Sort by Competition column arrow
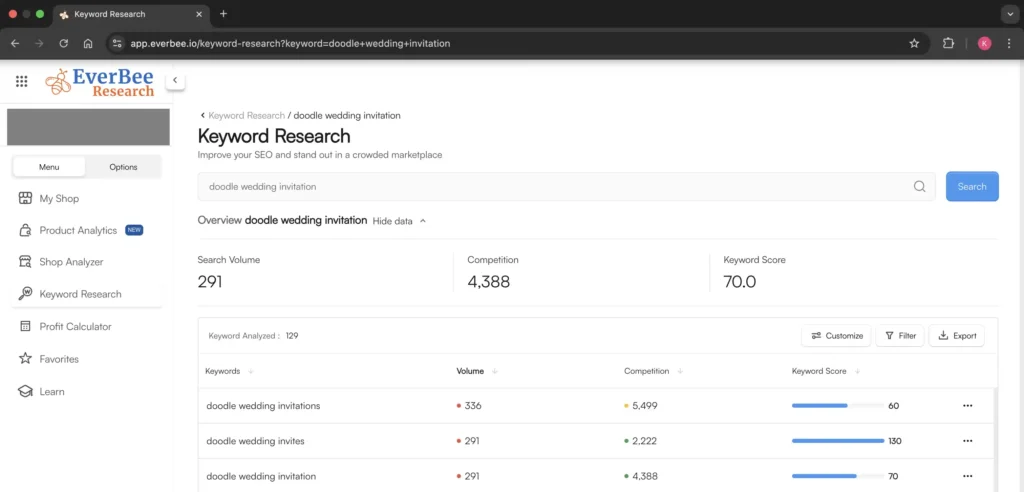This screenshot has height=492, width=1024. pyautogui.click(x=680, y=371)
